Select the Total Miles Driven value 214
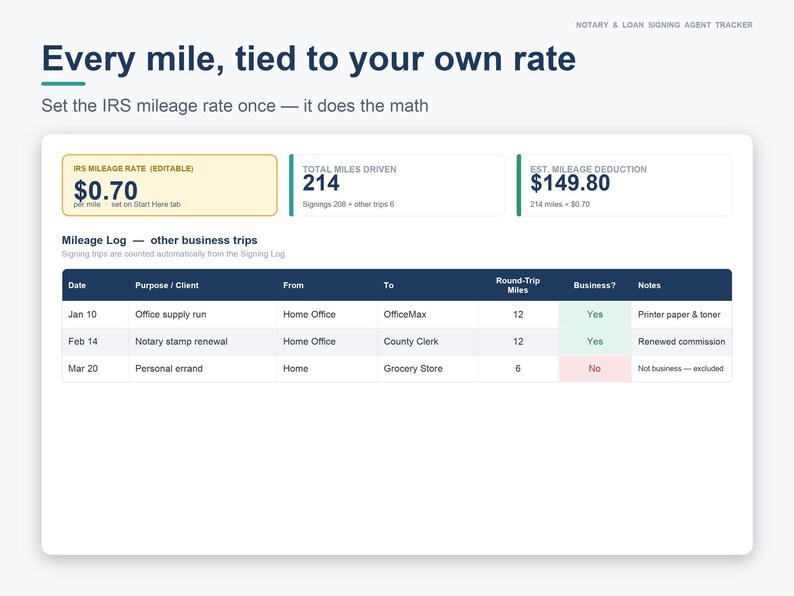 click(x=321, y=183)
